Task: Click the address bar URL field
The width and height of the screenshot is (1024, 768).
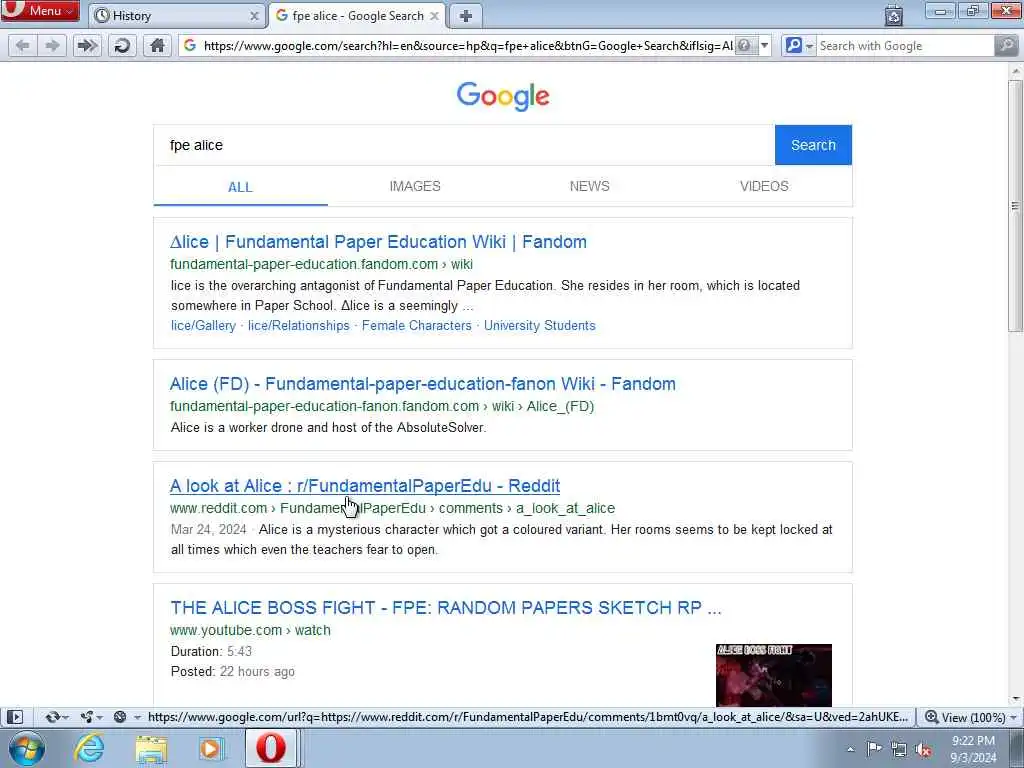Action: (x=467, y=46)
